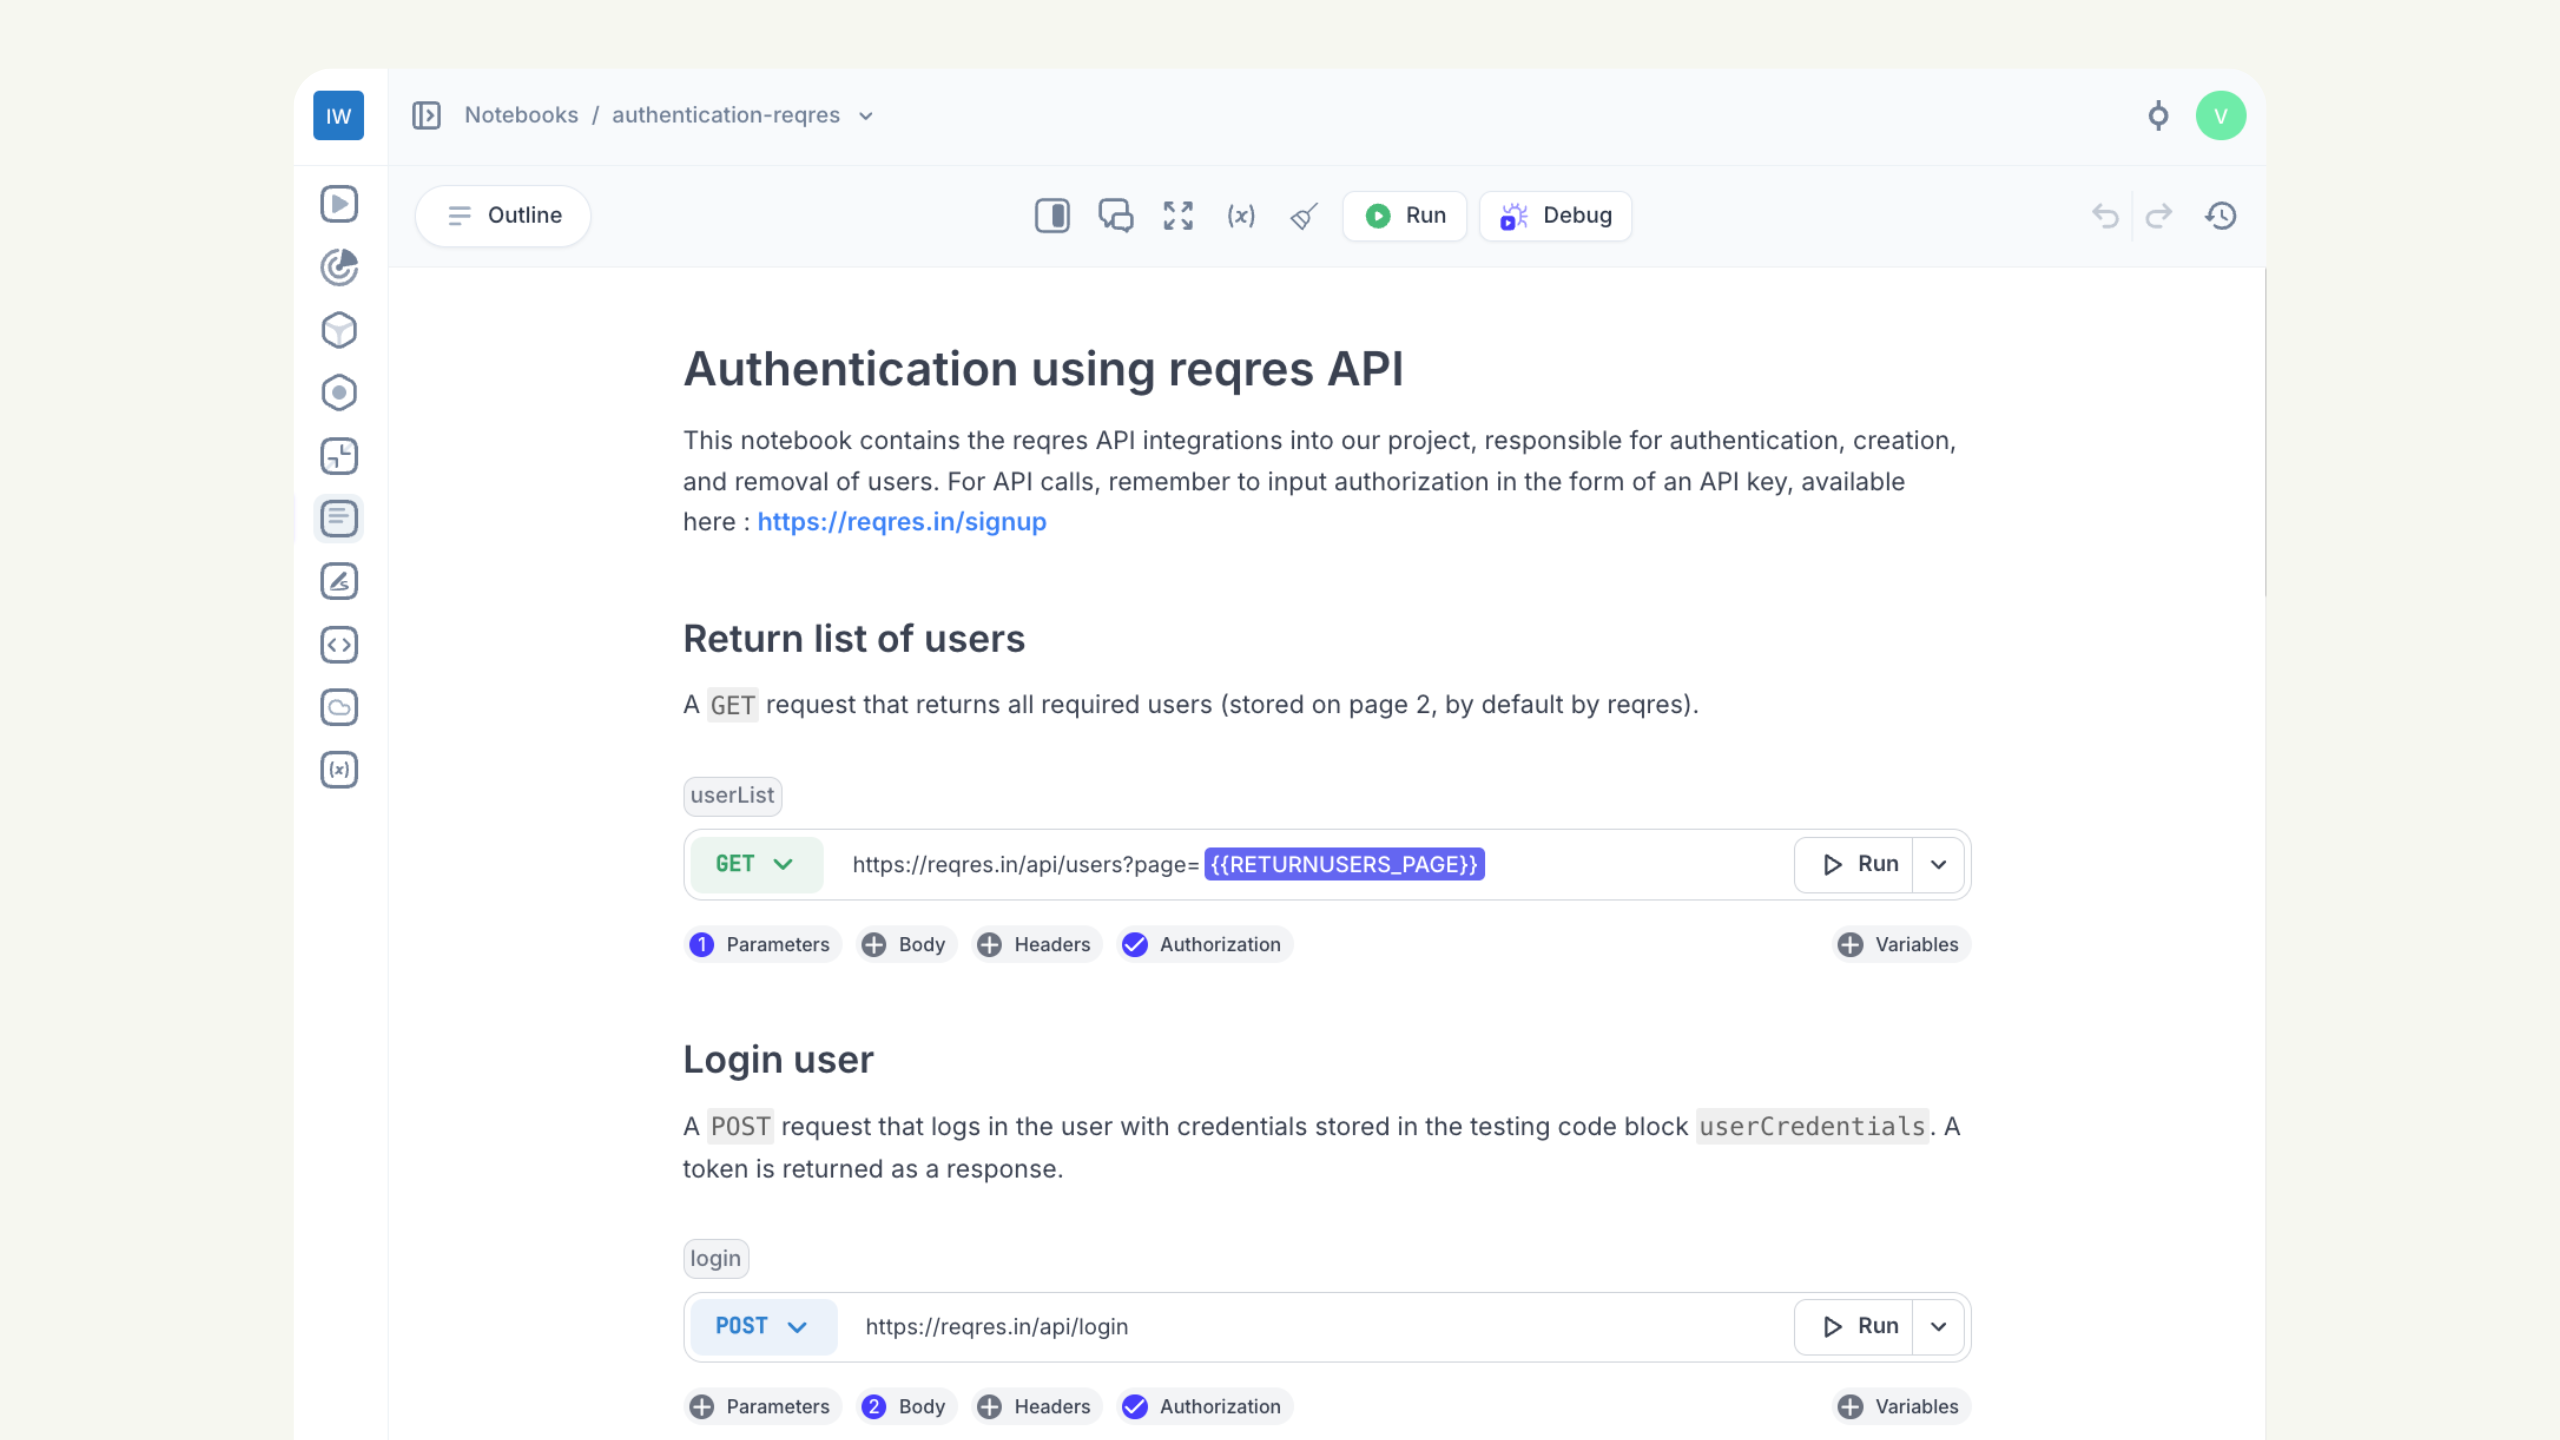Toggle the sidebar panel icon beside Notebooks
The image size is (2560, 1440).
(x=426, y=115)
